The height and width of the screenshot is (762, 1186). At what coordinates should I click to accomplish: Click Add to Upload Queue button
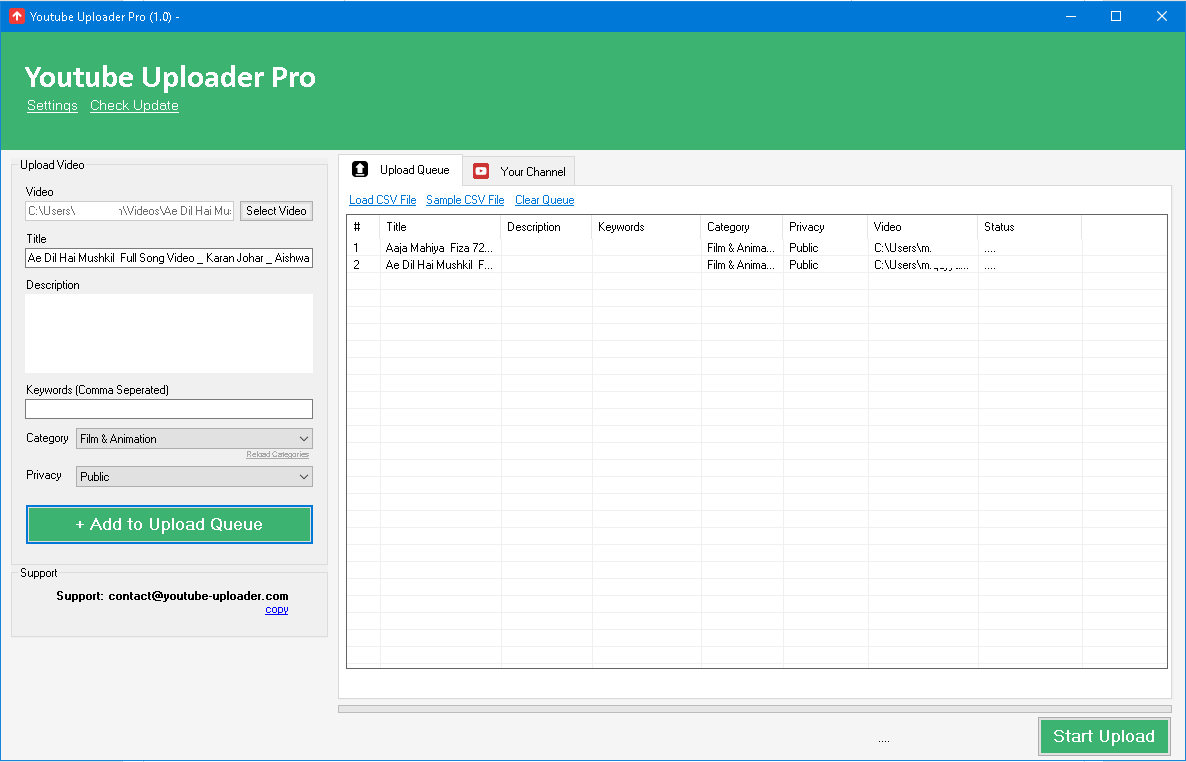point(169,524)
